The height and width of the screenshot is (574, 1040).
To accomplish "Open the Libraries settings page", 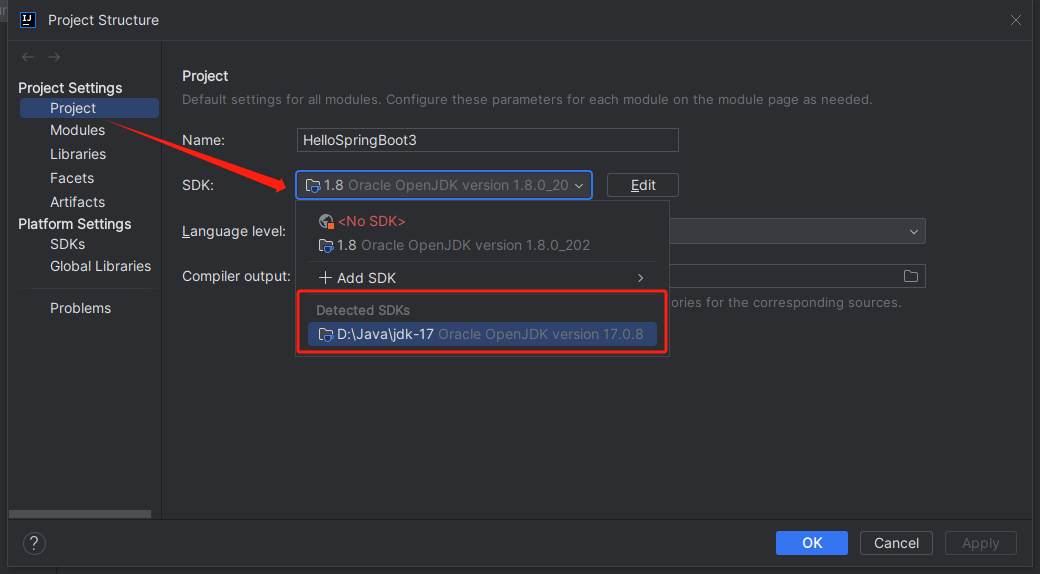I will (78, 154).
